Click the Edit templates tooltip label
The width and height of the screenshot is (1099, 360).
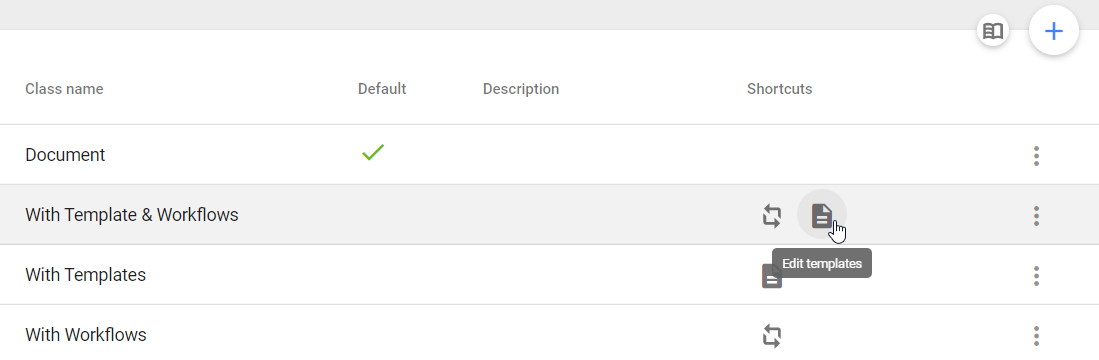click(x=821, y=263)
